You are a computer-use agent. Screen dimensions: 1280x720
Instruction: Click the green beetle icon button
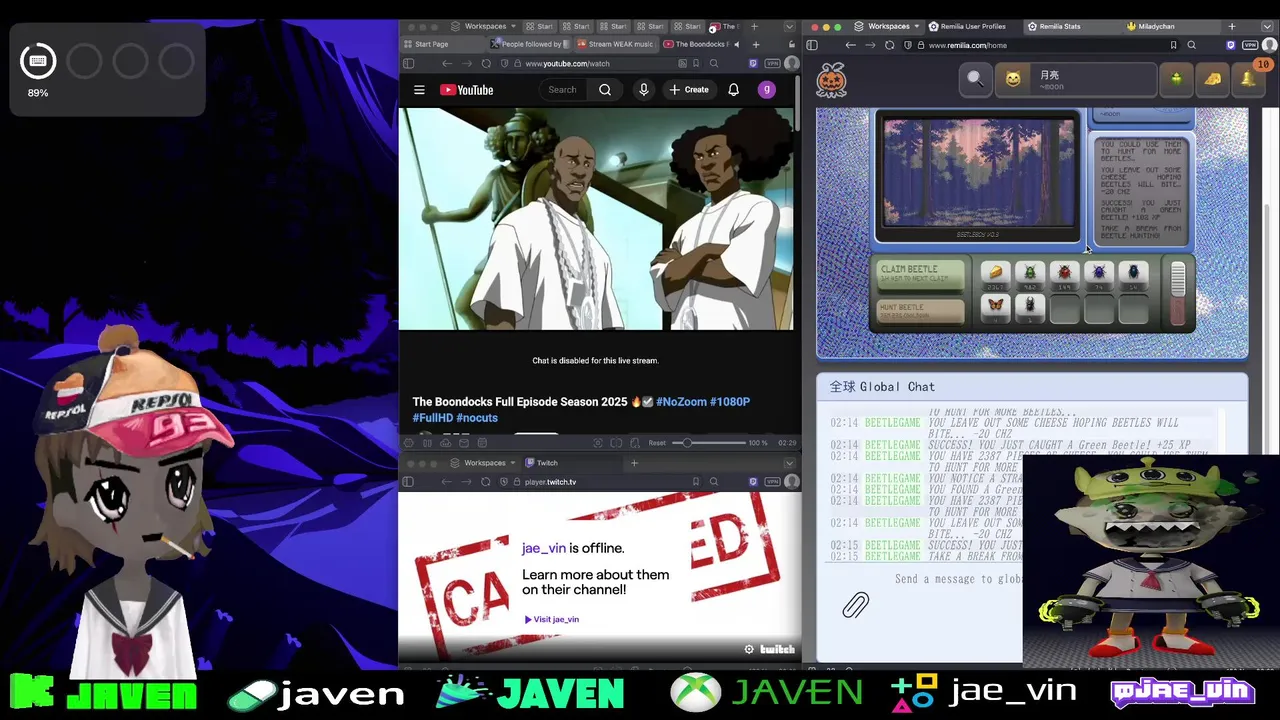click(x=1176, y=79)
